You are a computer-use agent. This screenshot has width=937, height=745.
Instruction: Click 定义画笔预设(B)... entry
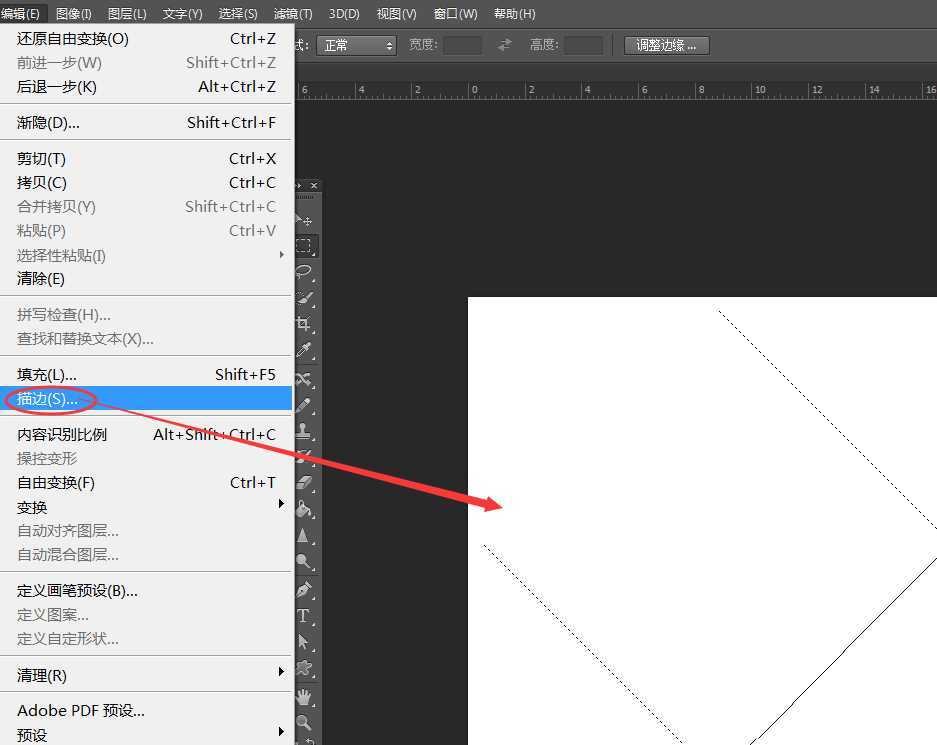(78, 590)
